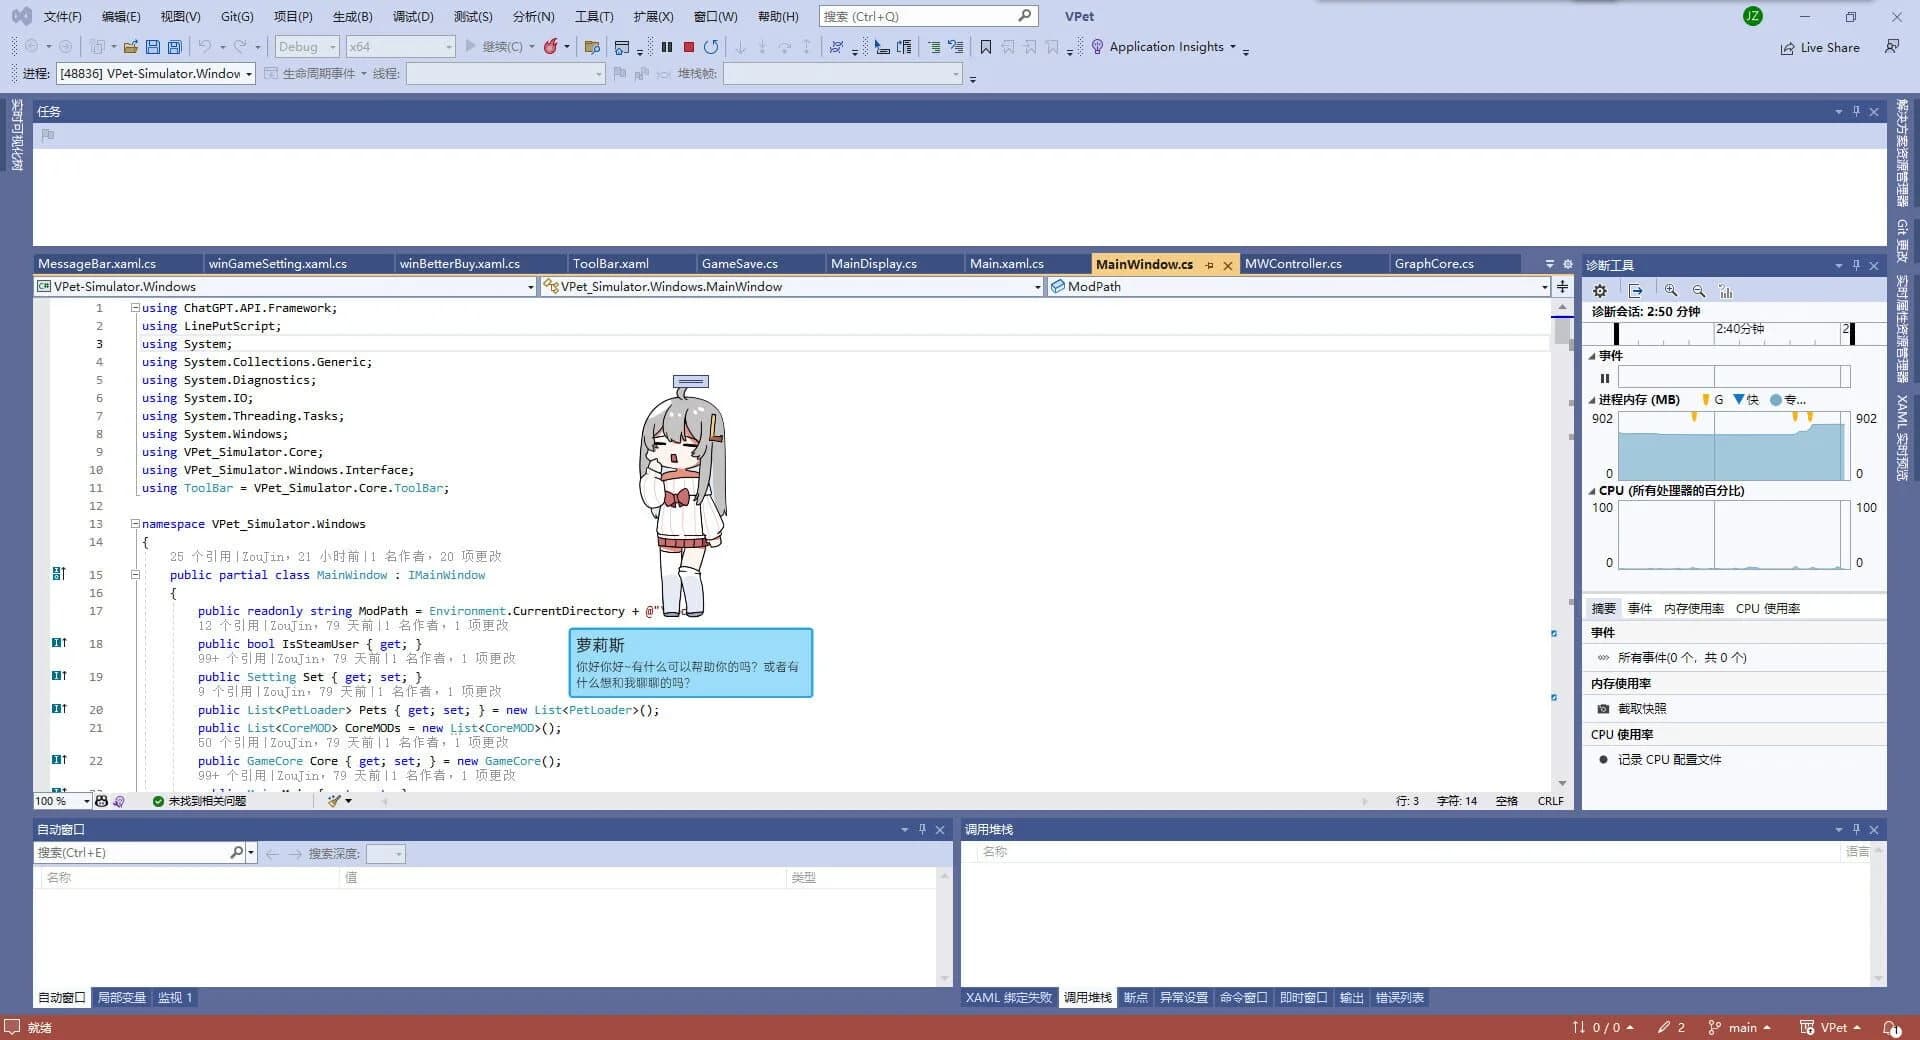Open the 调试(D) menu
The height and width of the screenshot is (1040, 1920).
point(414,16)
